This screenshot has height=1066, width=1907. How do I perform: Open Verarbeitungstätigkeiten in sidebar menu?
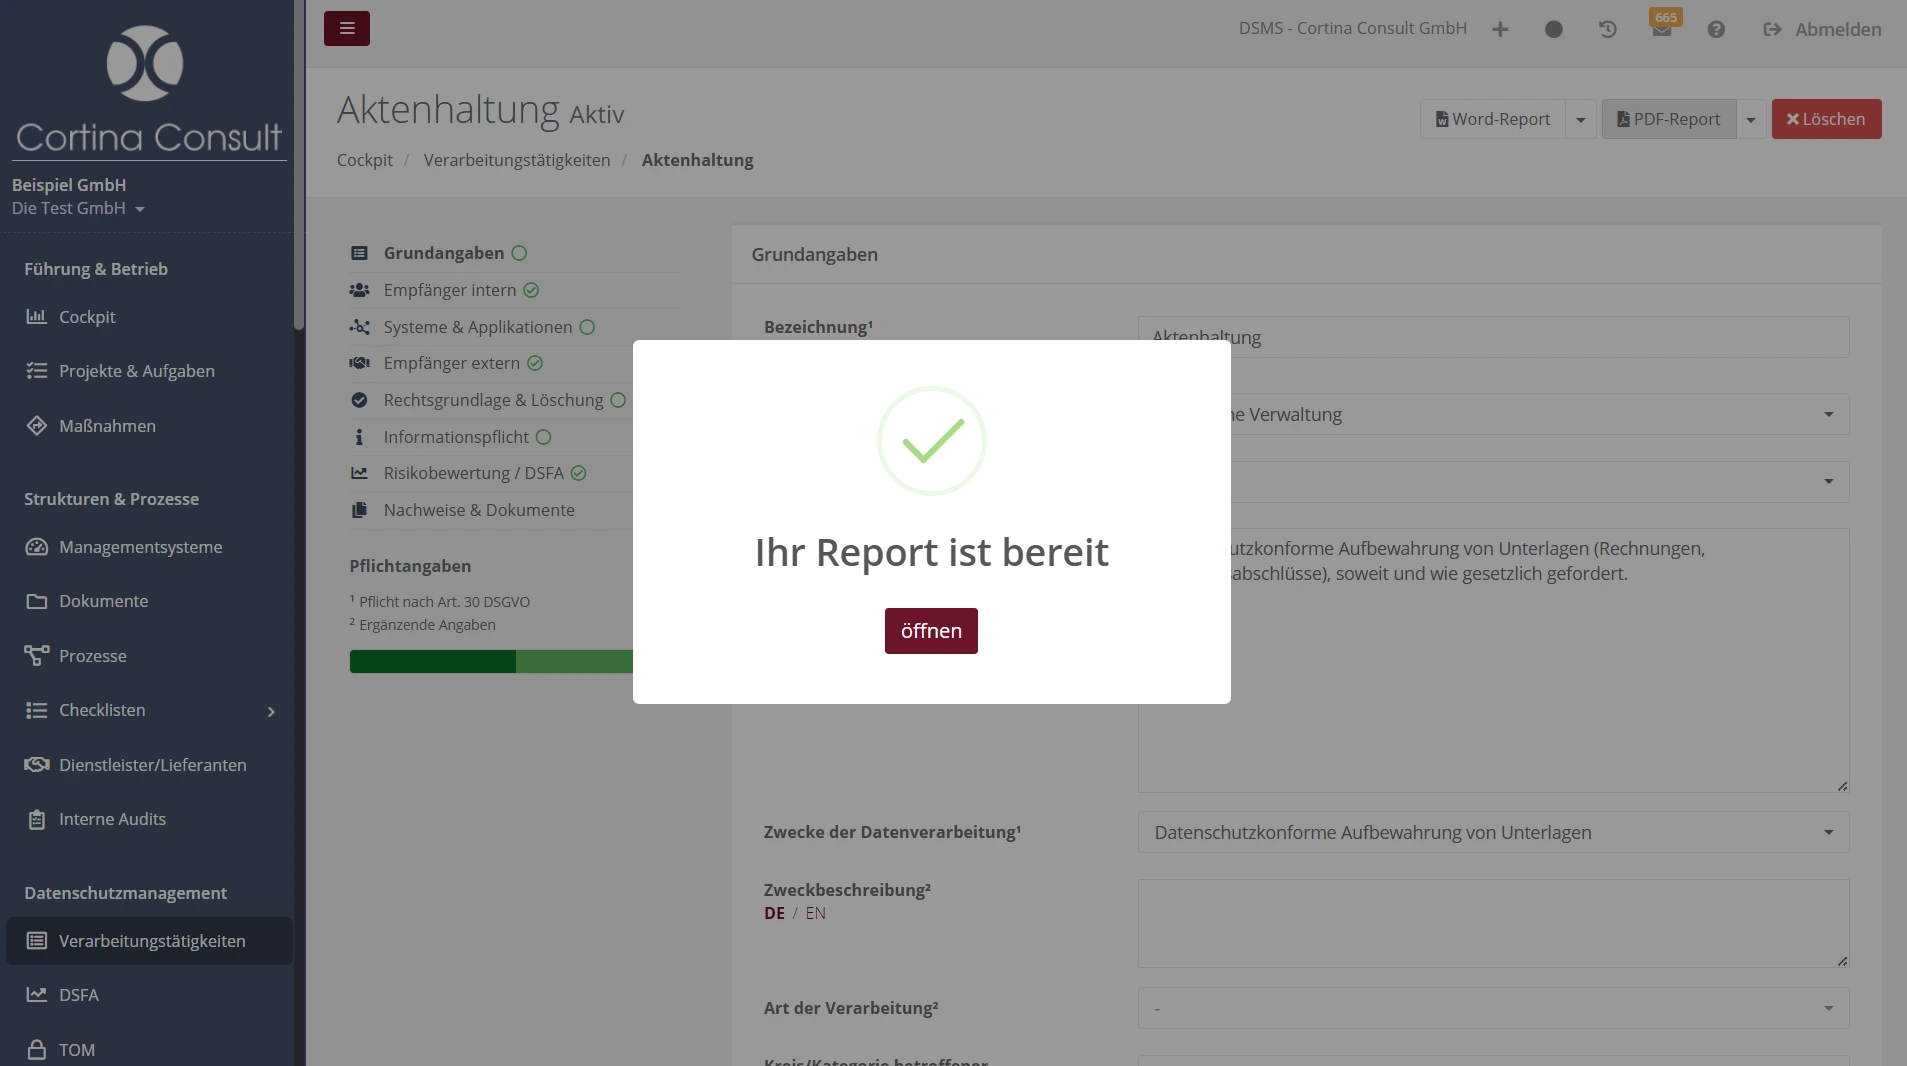pos(151,941)
